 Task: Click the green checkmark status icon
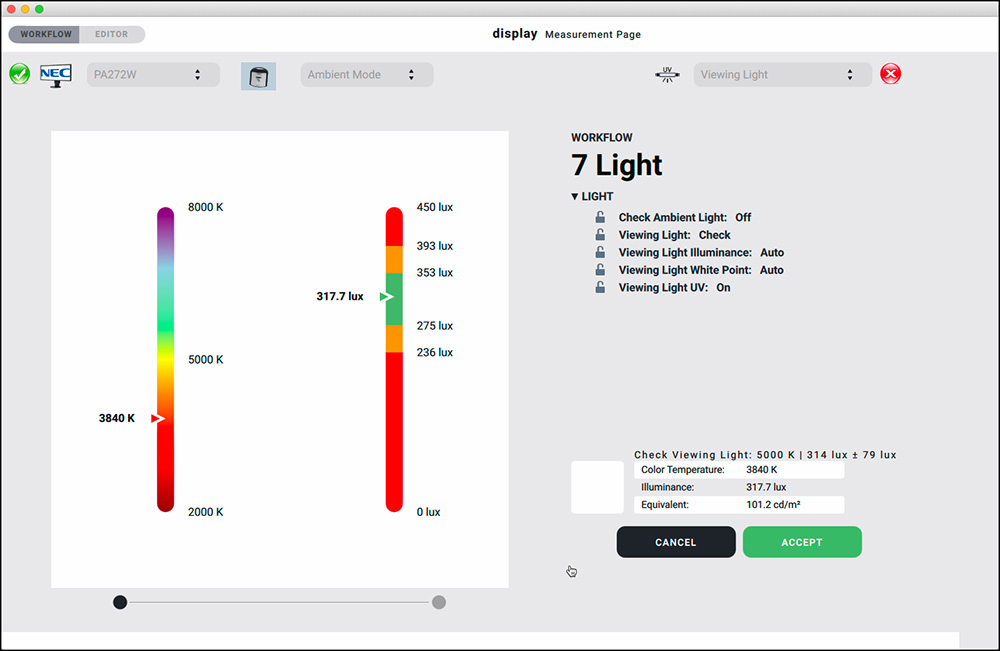(x=20, y=74)
